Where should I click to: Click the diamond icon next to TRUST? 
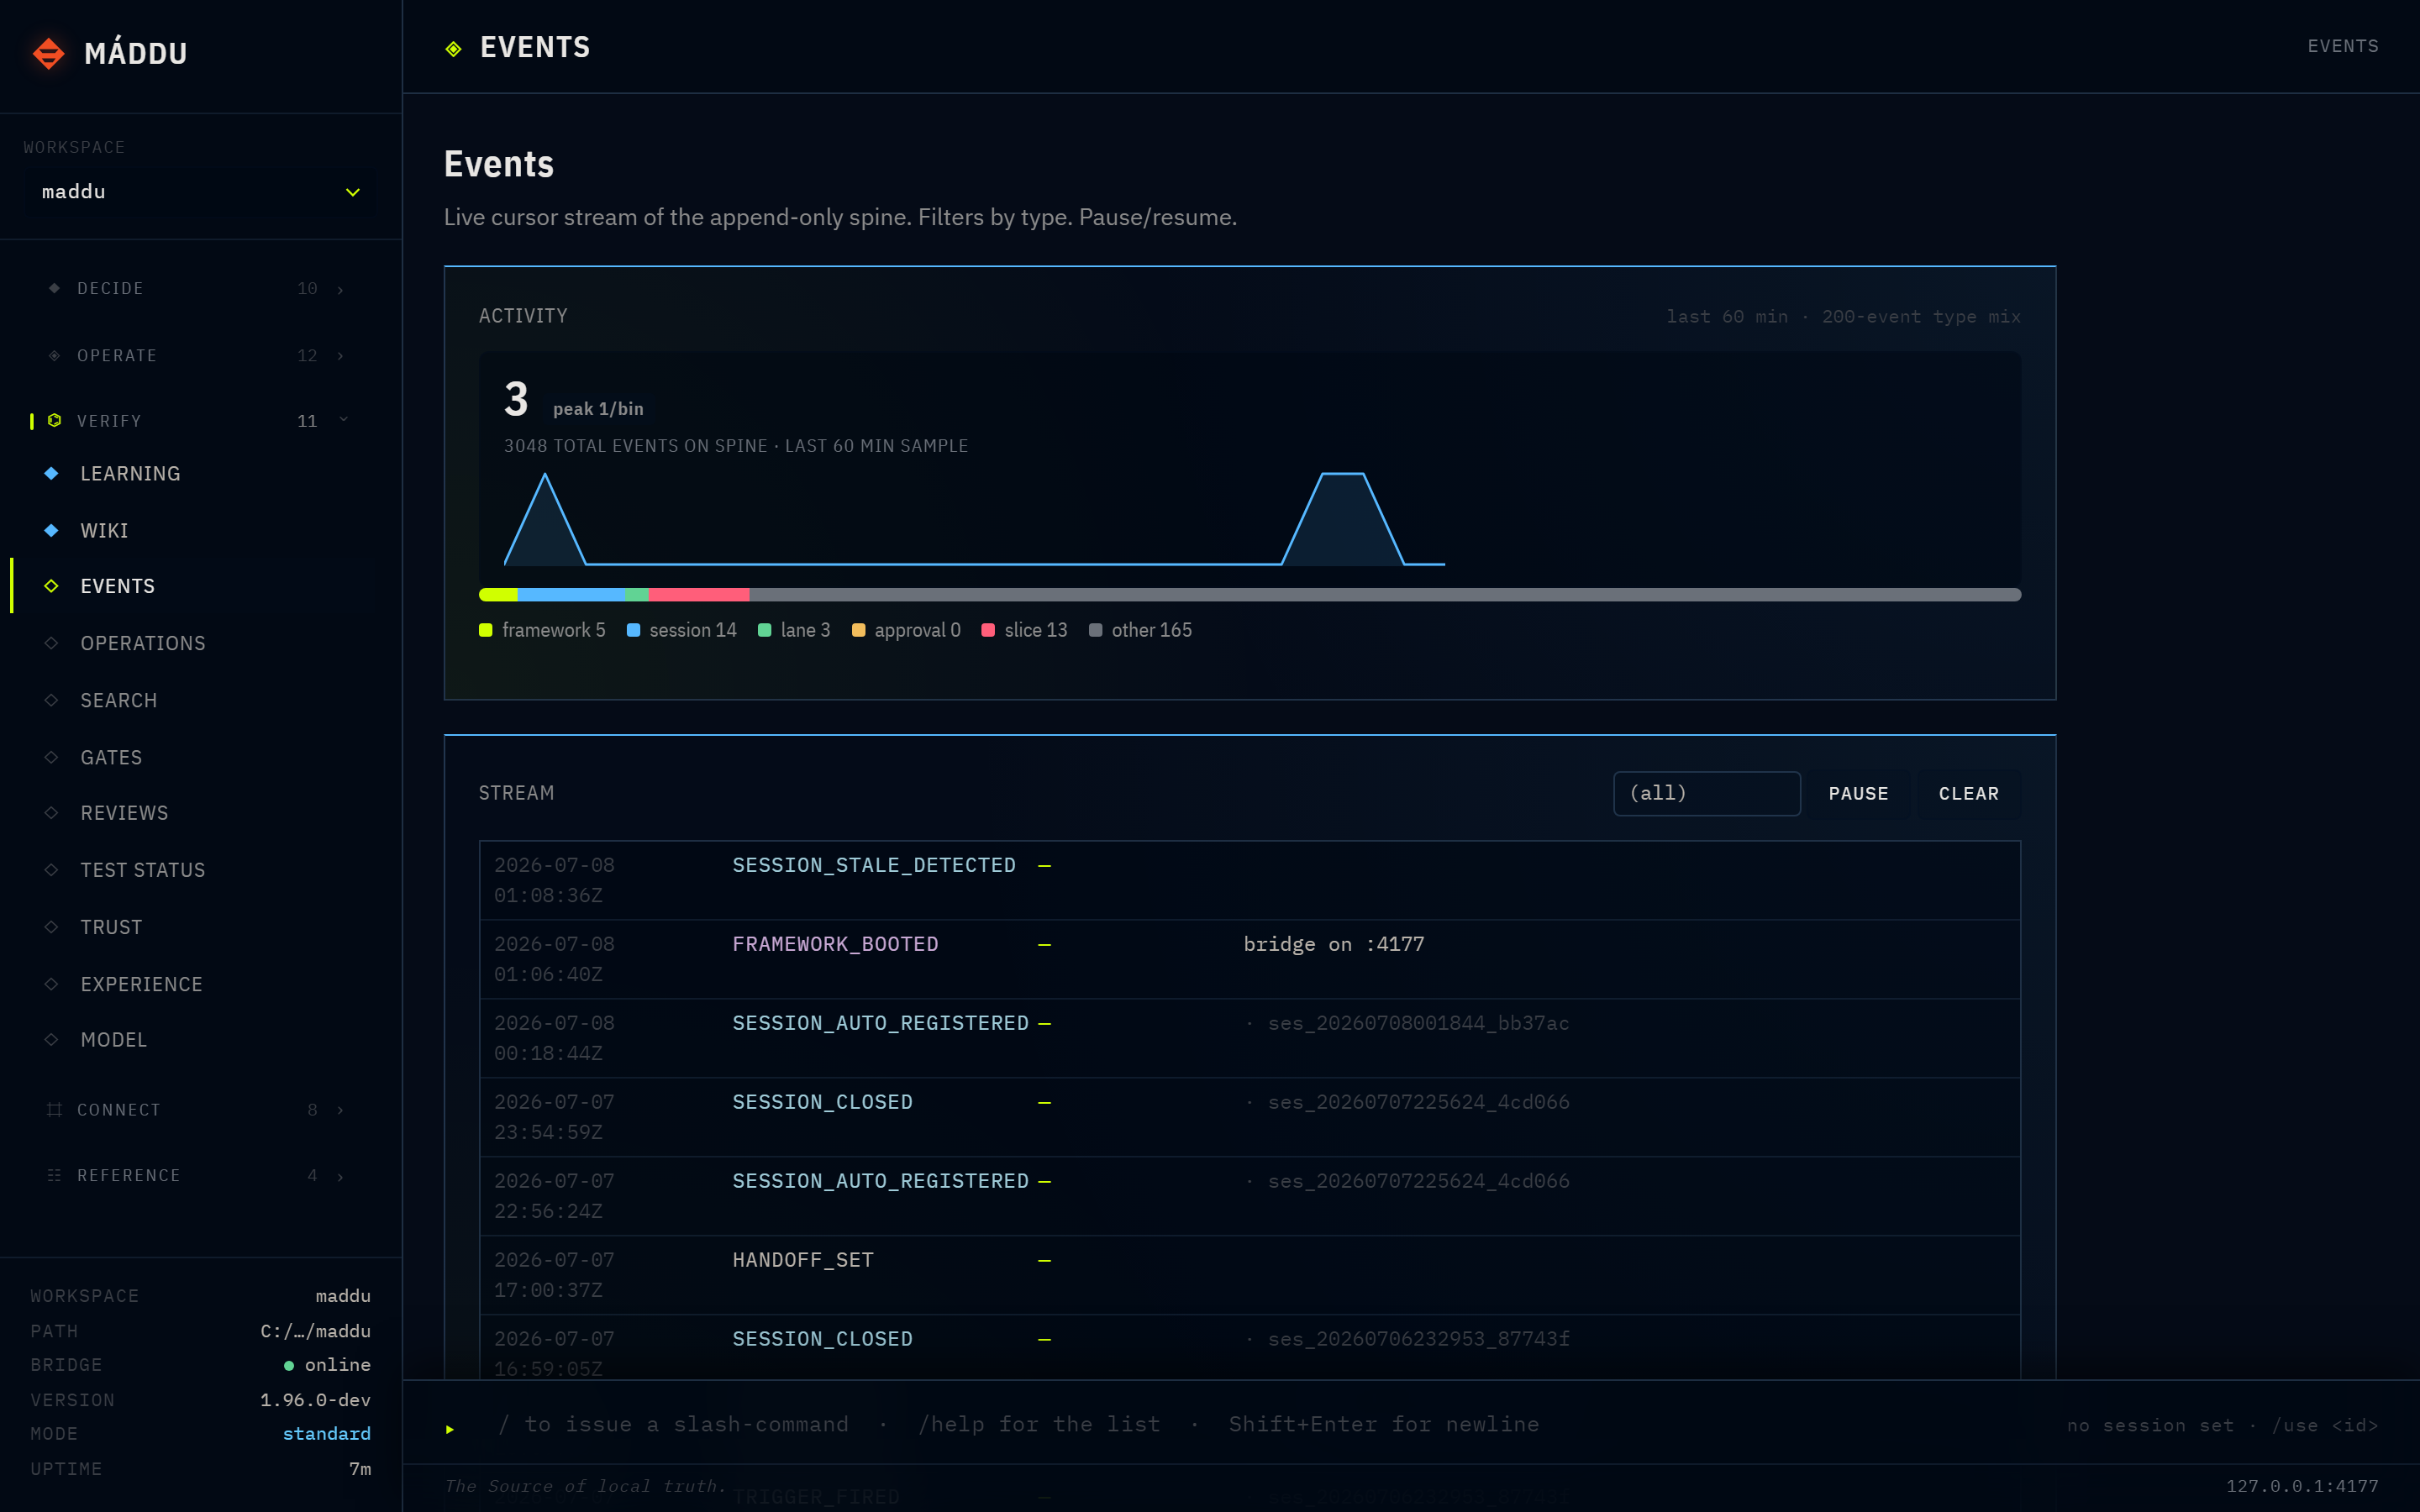tap(51, 927)
